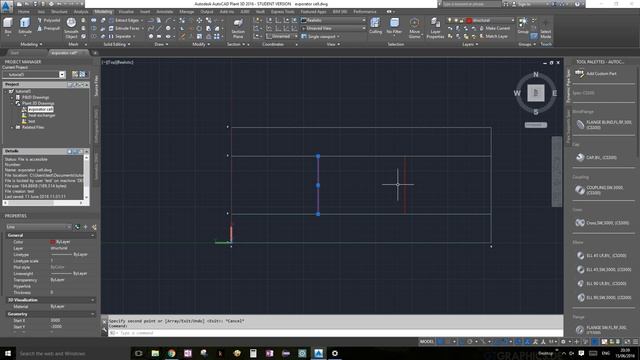The width and height of the screenshot is (640, 360).
Task: Click Chrome icon in Windows taskbar
Action: (171, 353)
